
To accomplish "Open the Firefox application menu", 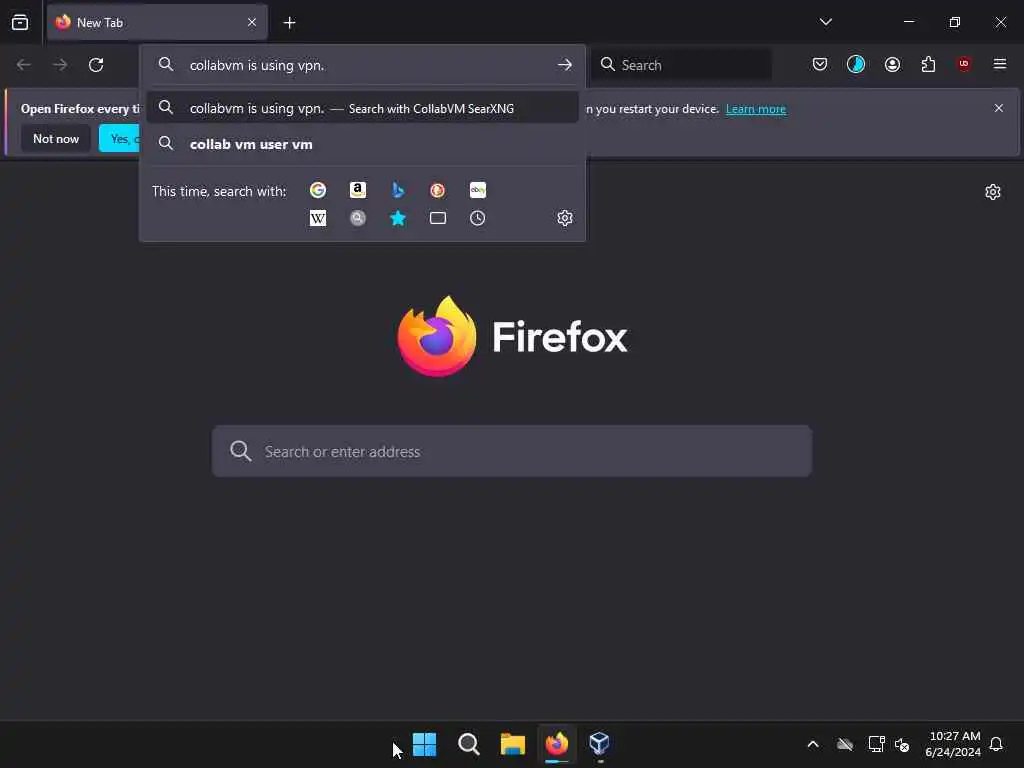I will (x=1000, y=64).
